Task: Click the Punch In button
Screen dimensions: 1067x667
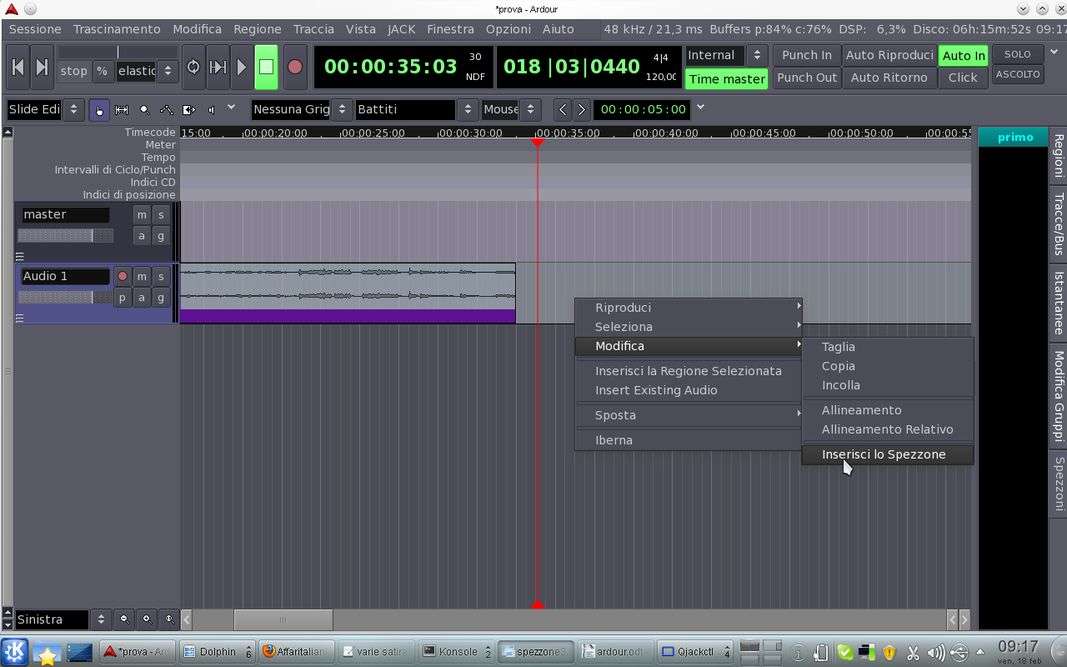Action: [x=806, y=55]
